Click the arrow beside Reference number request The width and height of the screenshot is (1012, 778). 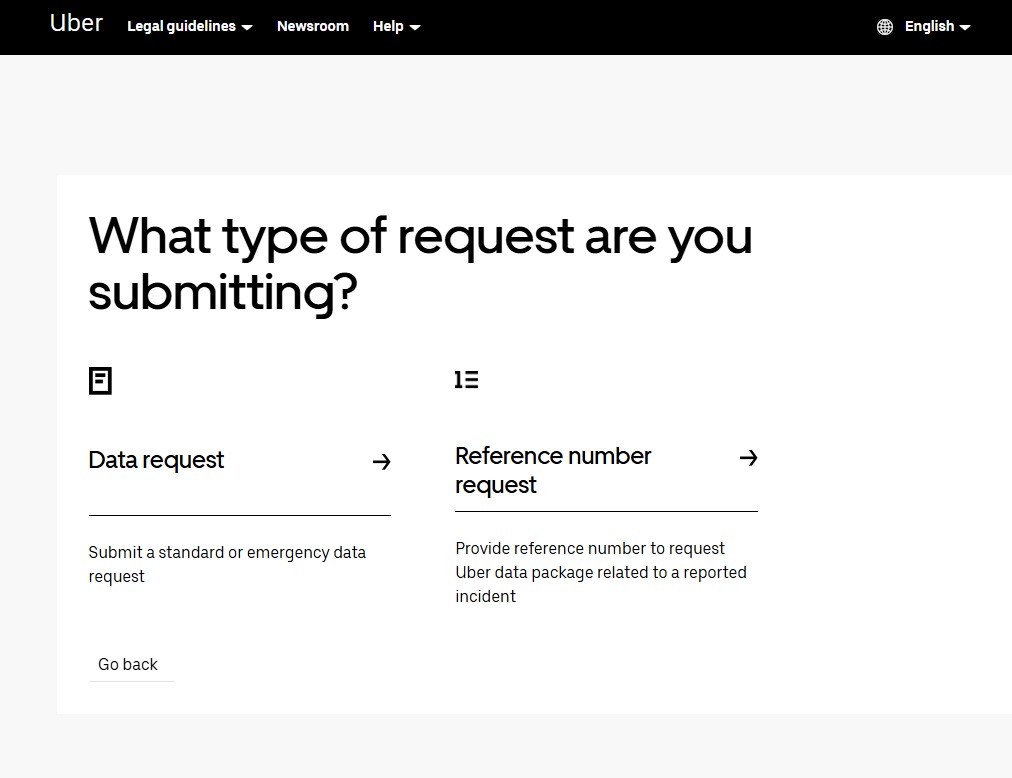749,458
